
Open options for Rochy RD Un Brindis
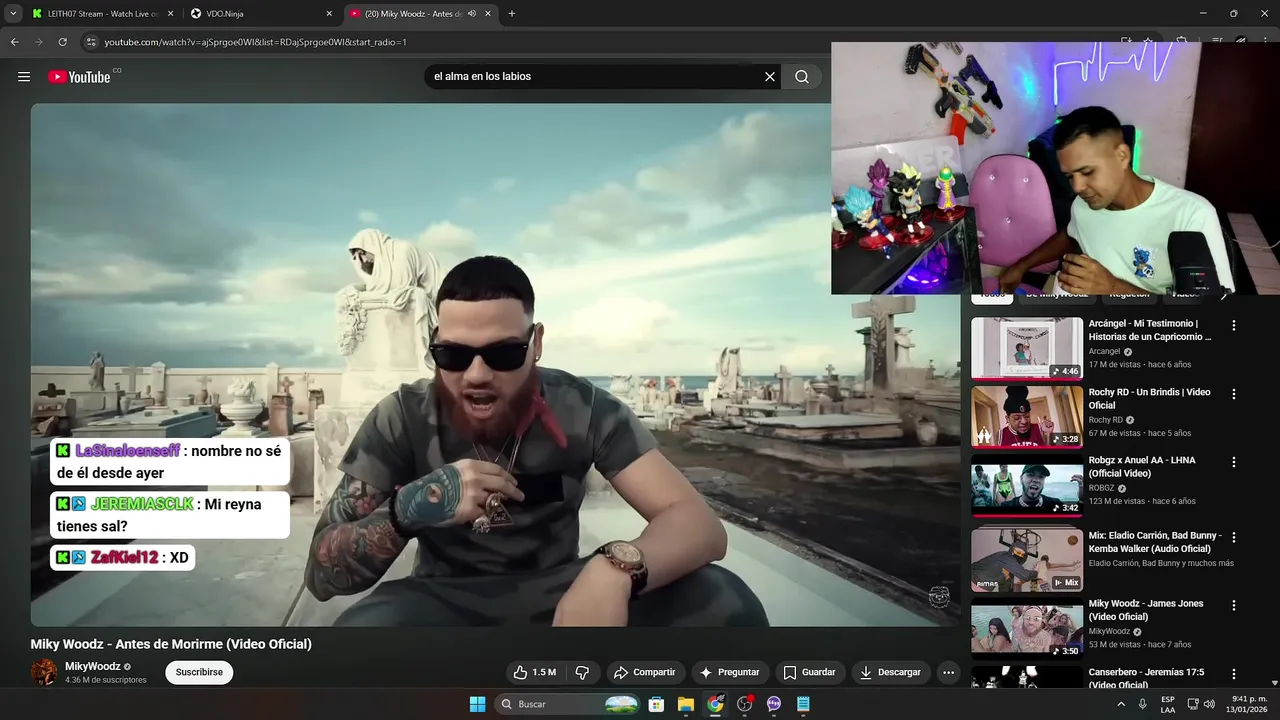pos(1234,394)
